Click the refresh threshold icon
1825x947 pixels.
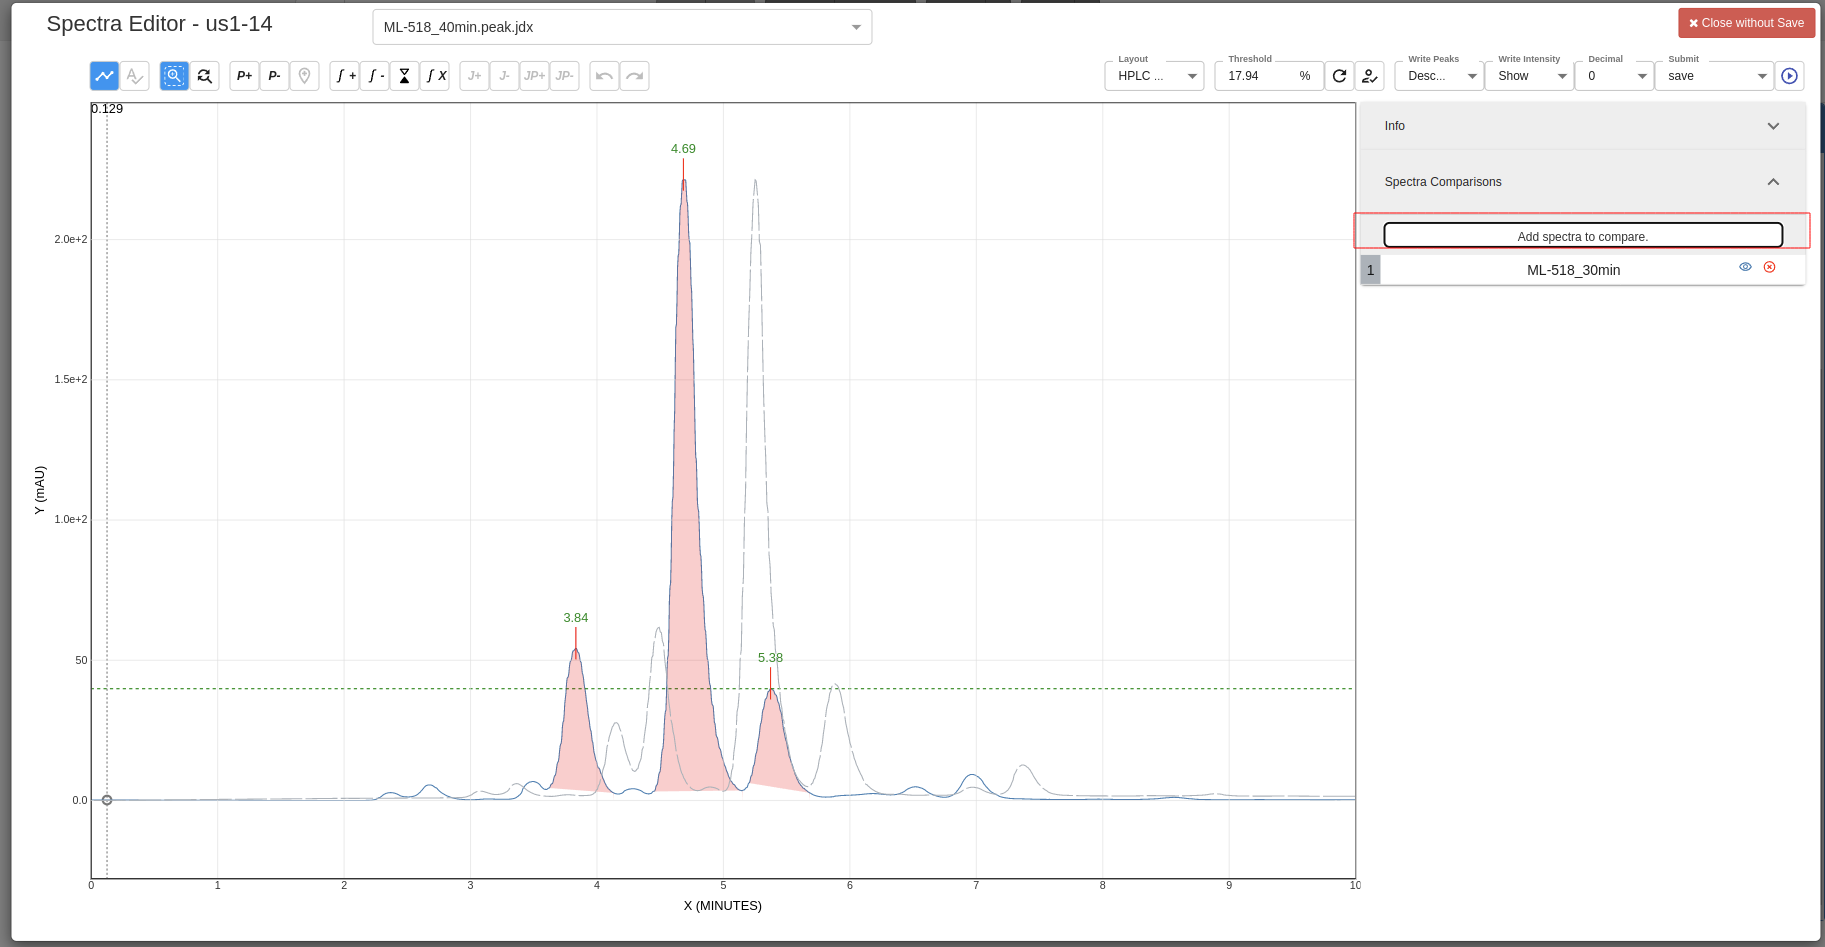[1339, 75]
